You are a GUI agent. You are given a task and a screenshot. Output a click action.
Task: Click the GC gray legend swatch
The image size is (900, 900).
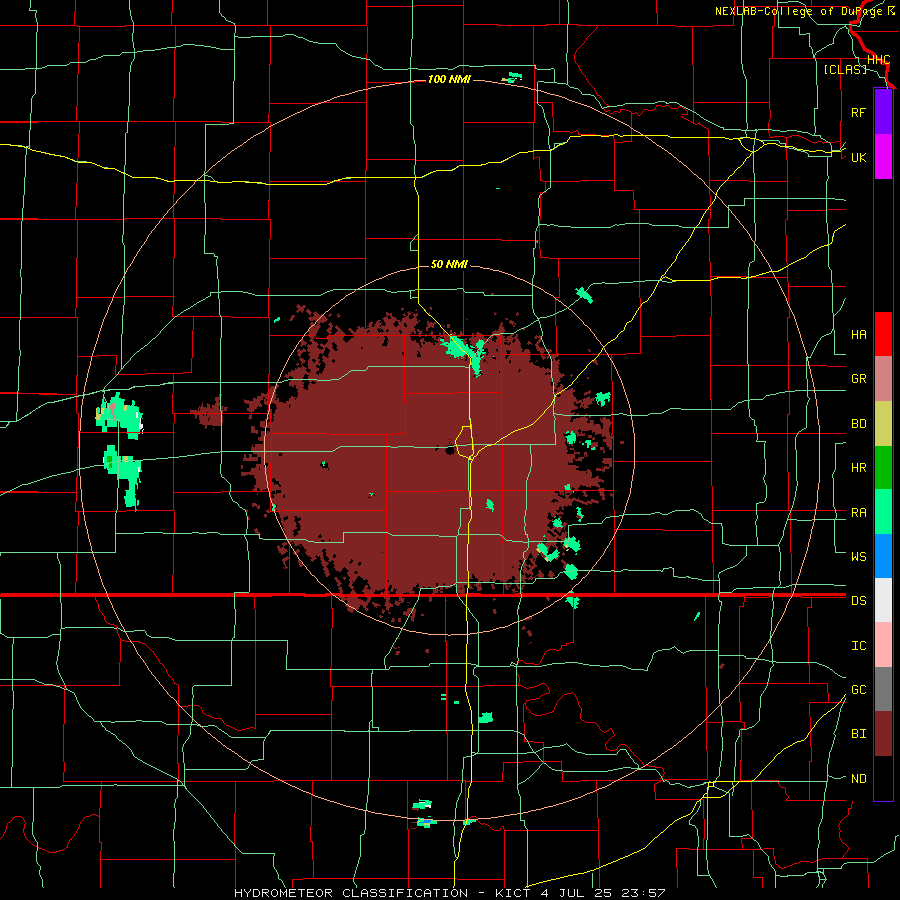(x=883, y=689)
